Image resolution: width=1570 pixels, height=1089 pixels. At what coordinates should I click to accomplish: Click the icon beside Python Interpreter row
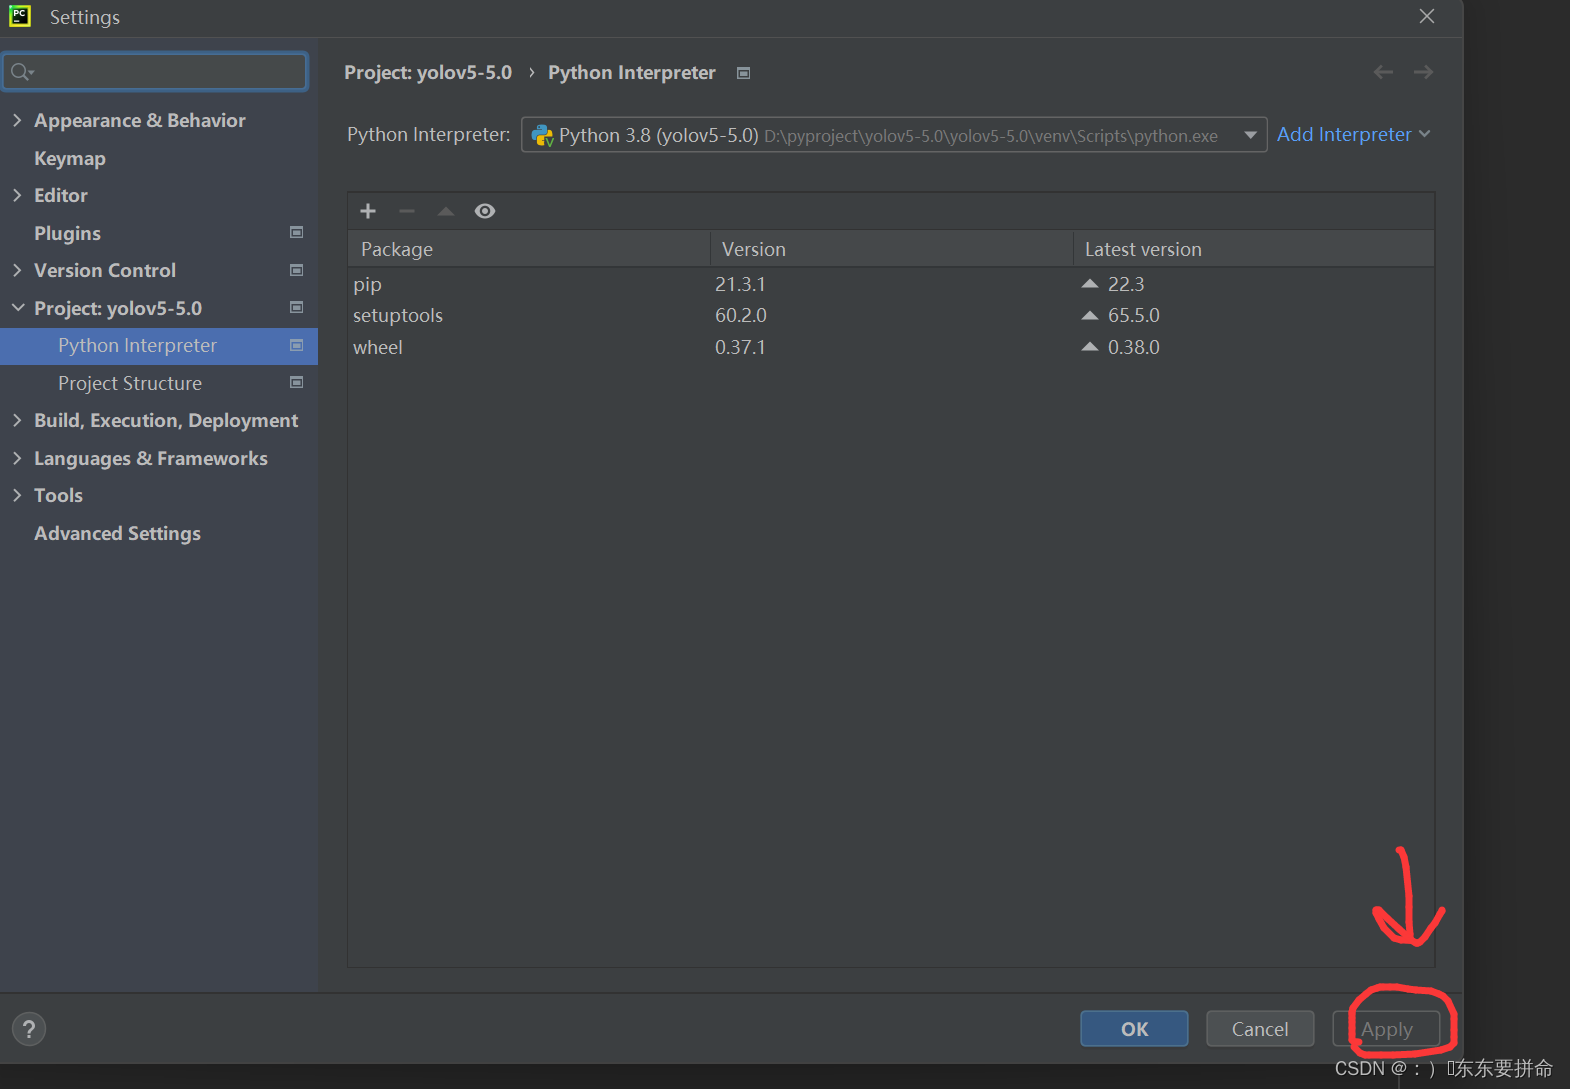tap(296, 345)
